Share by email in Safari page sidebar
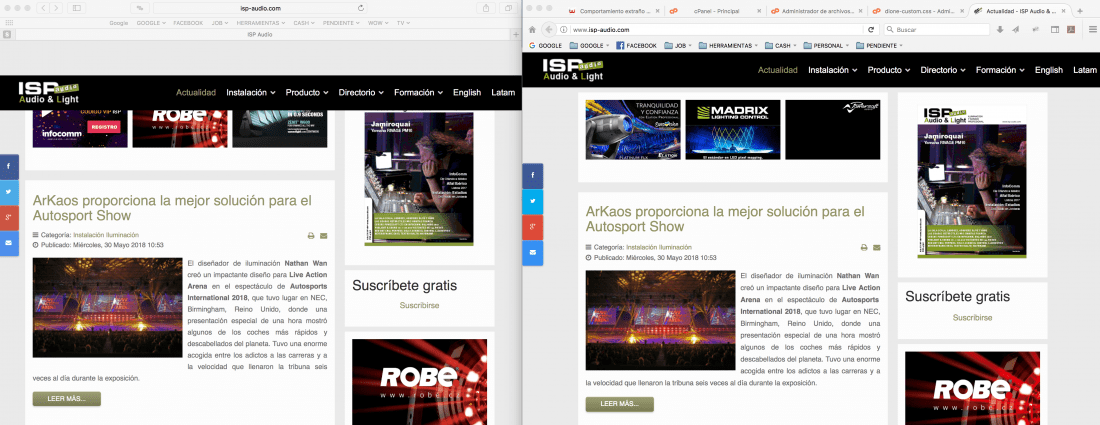1100x425 pixels. pyautogui.click(x=9, y=242)
